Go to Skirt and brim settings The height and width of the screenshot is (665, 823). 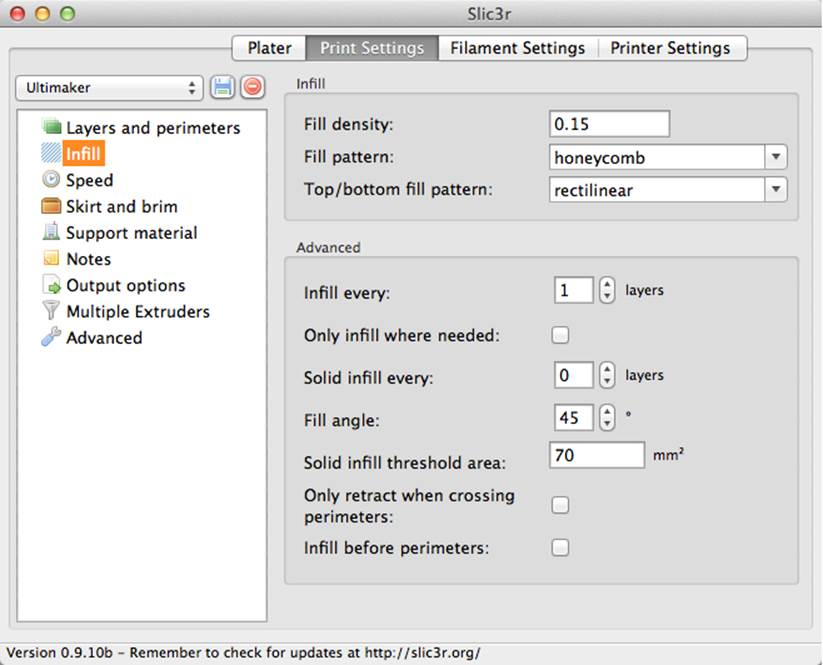(122, 206)
